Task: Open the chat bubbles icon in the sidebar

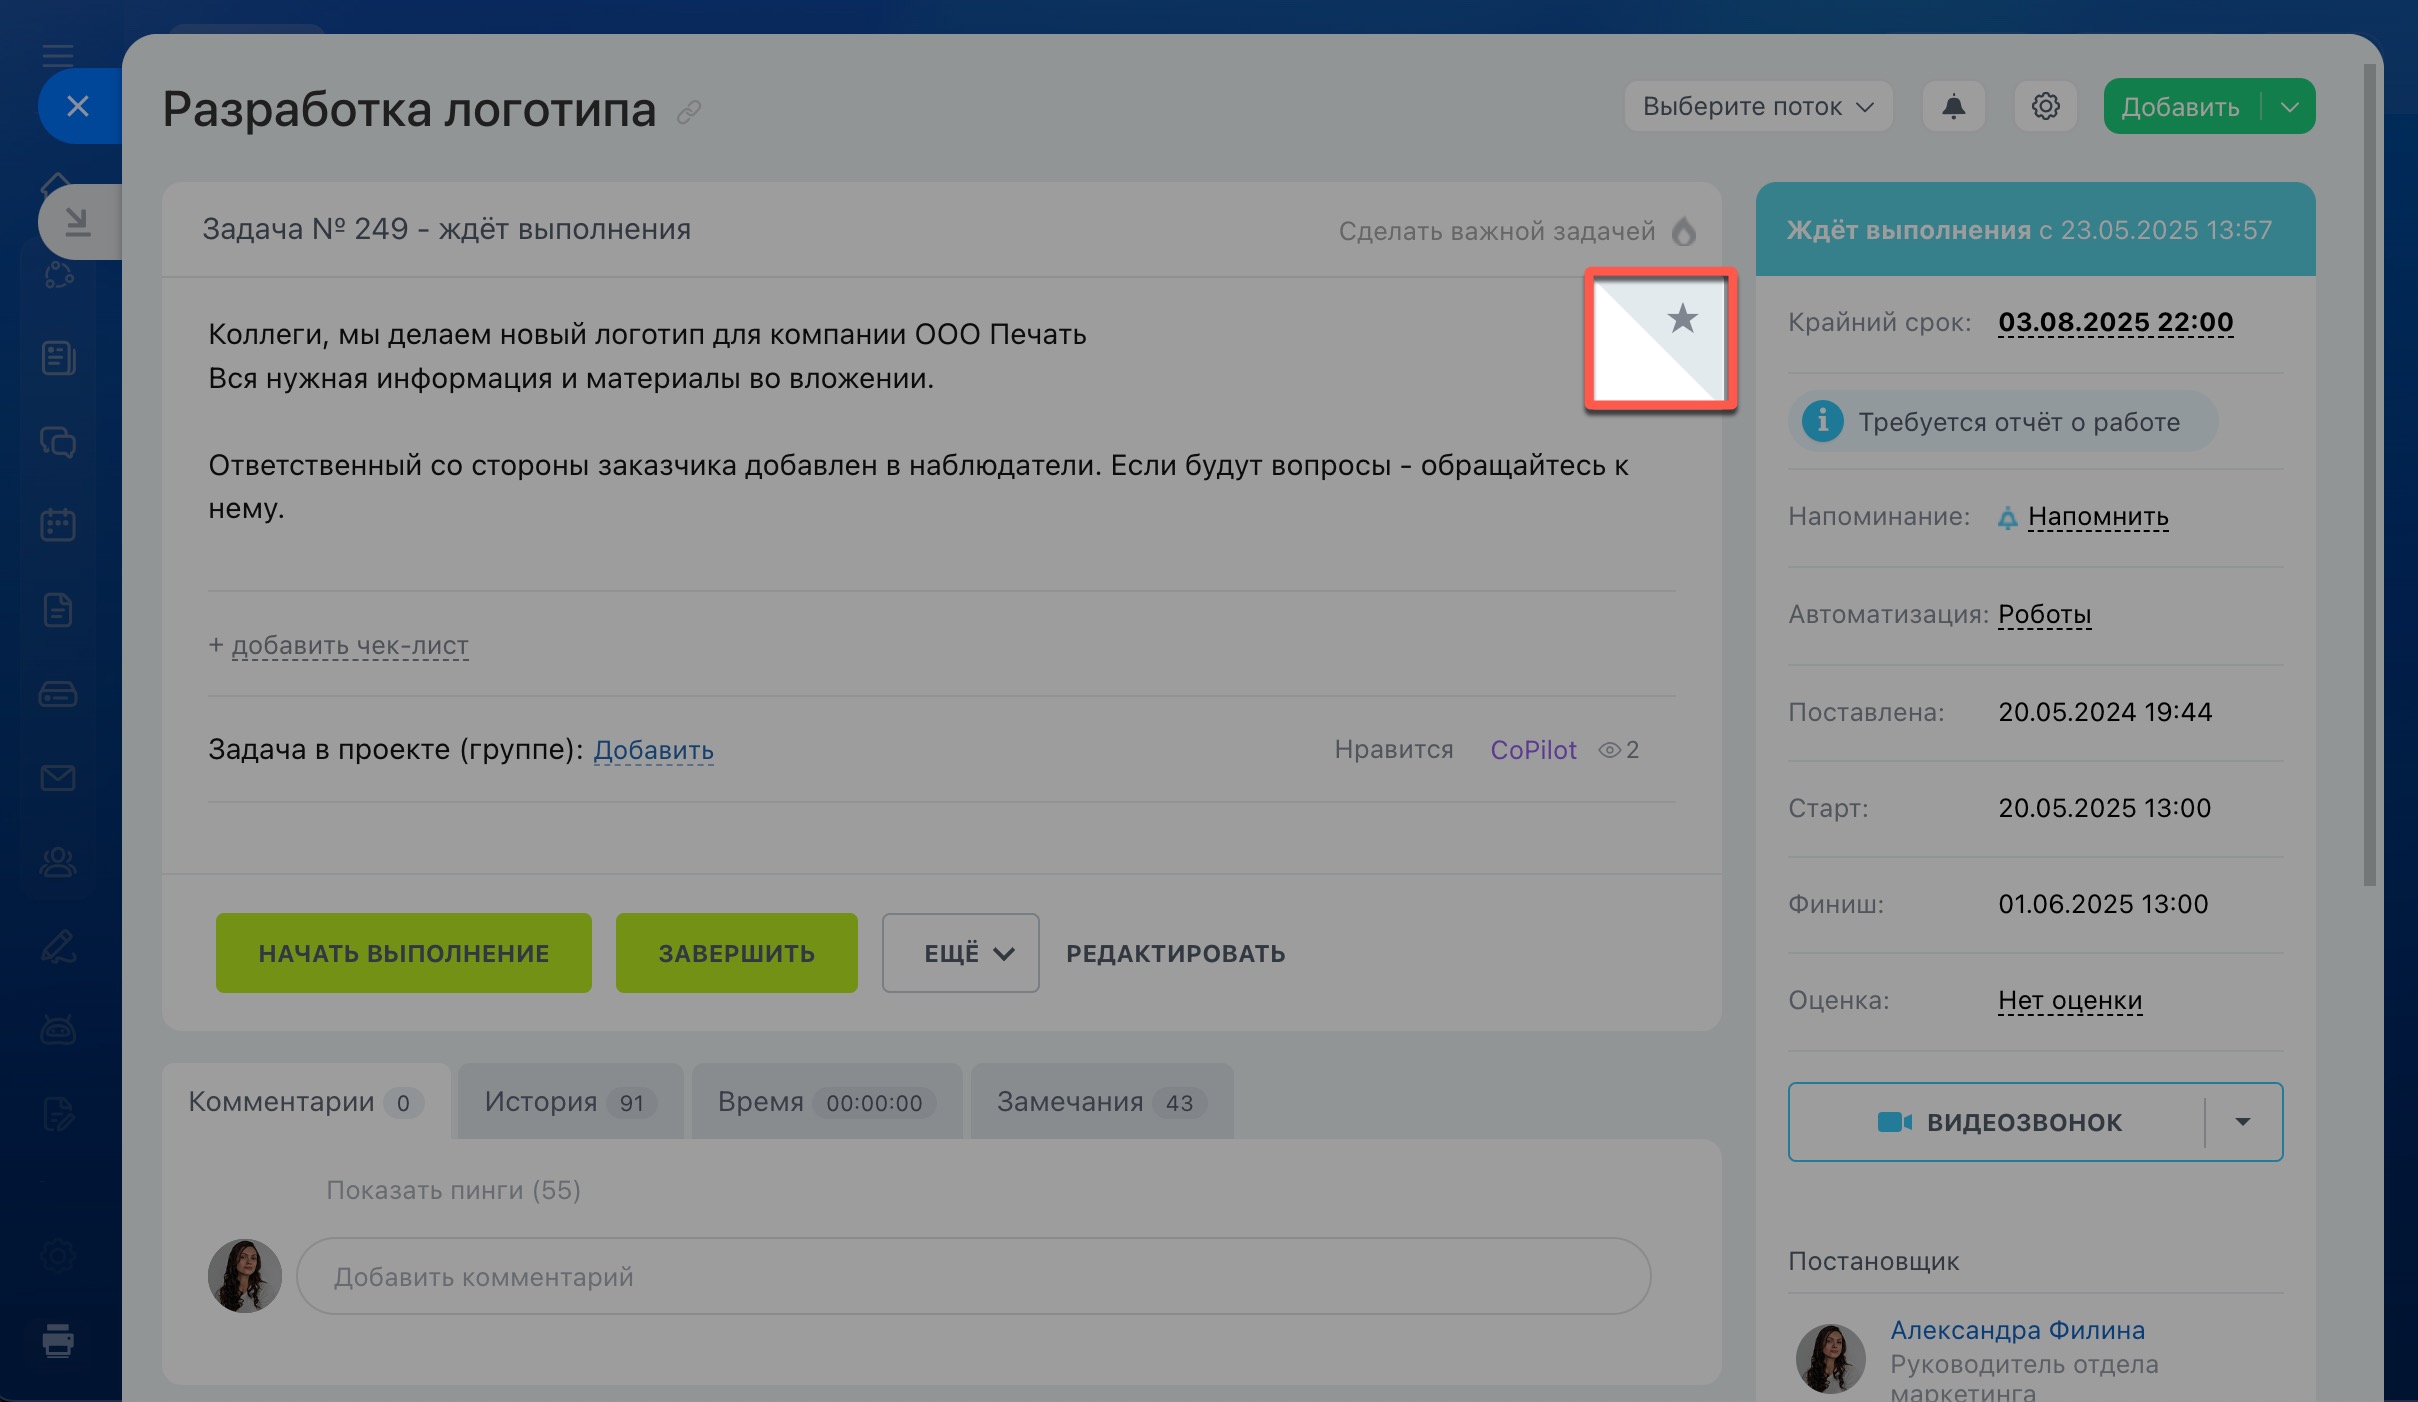Action: coord(58,441)
